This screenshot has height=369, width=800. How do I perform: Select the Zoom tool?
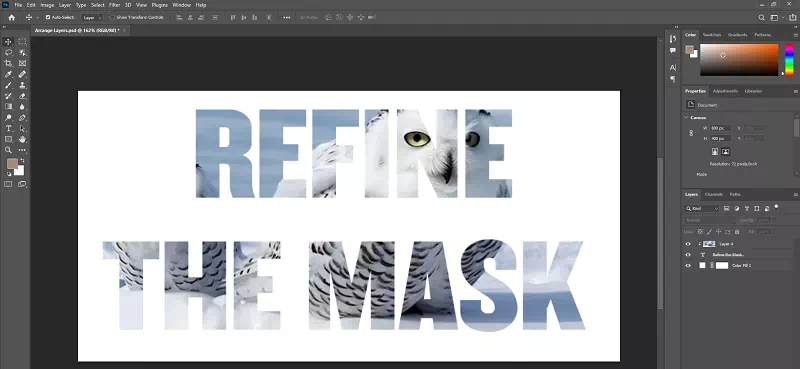coord(8,150)
